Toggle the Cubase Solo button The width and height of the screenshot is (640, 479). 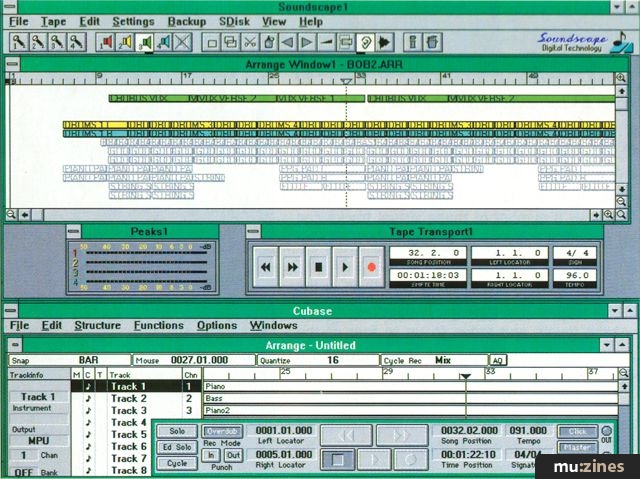pyautogui.click(x=176, y=431)
